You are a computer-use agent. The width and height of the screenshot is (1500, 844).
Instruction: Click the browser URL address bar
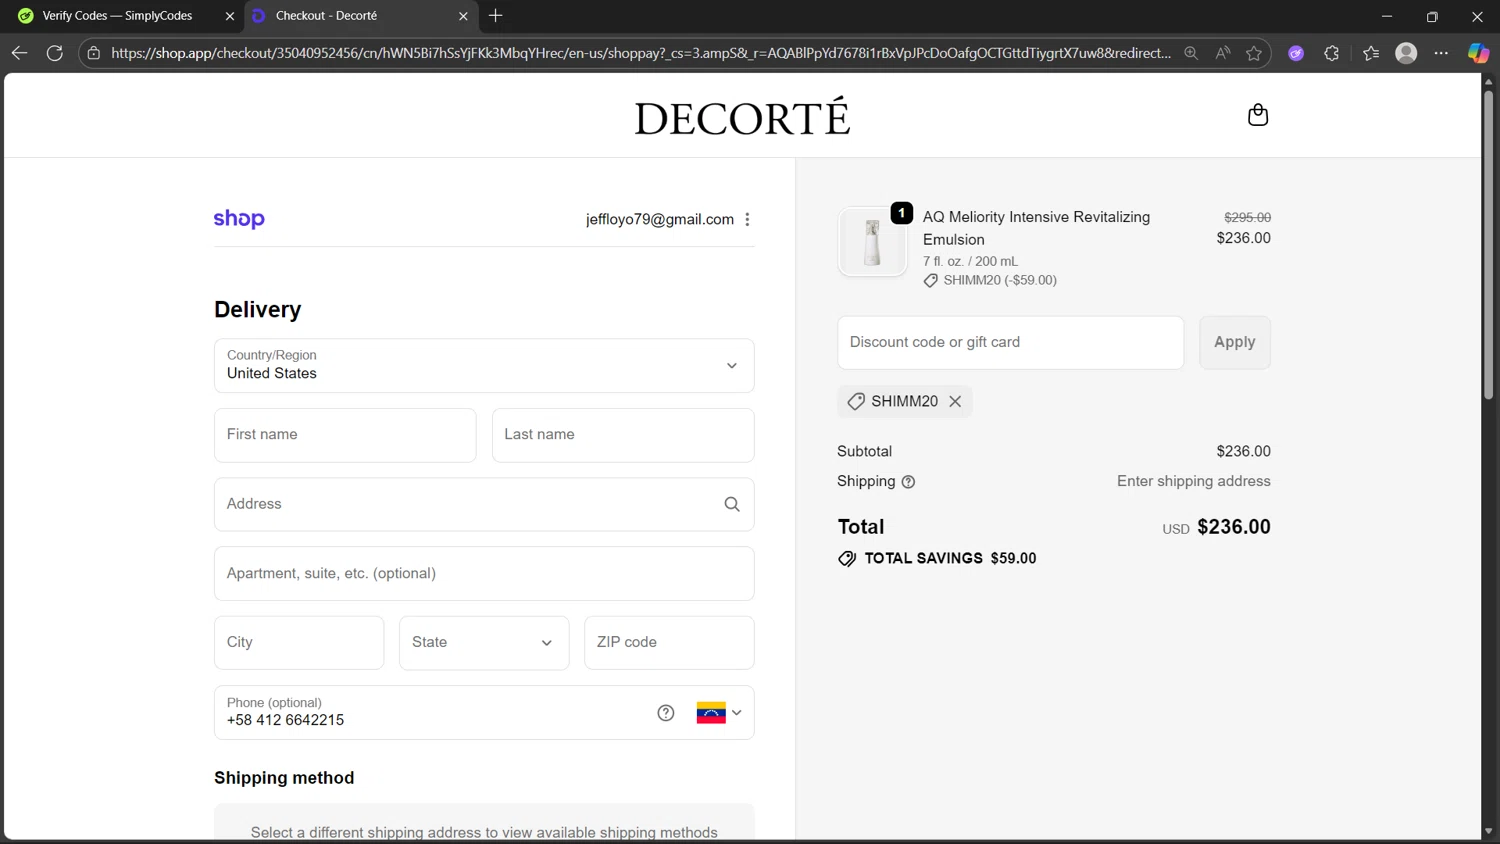640,53
